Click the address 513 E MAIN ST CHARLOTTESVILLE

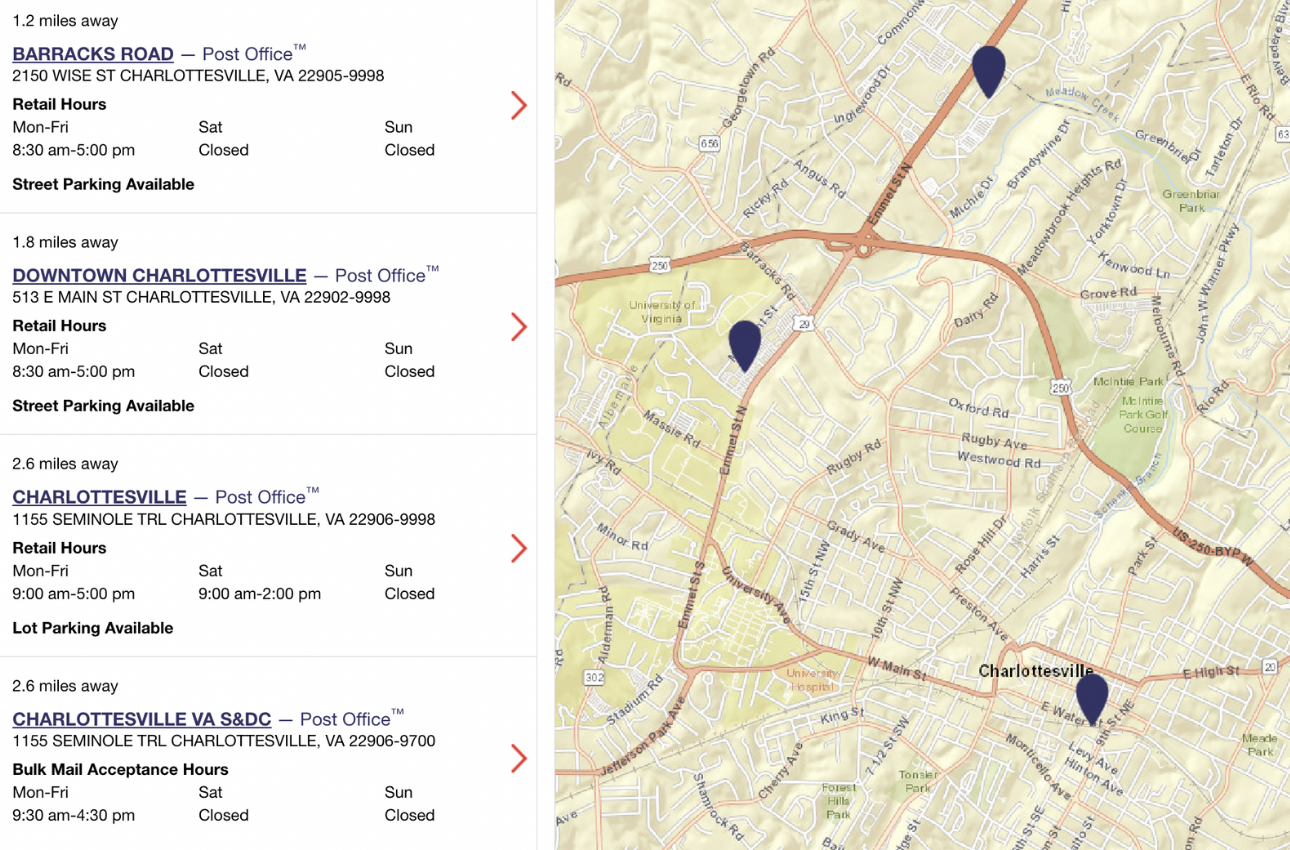point(201,297)
